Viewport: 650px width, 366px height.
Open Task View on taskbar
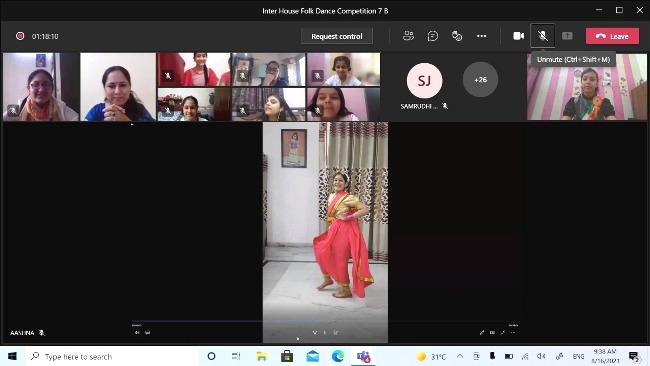point(236,356)
